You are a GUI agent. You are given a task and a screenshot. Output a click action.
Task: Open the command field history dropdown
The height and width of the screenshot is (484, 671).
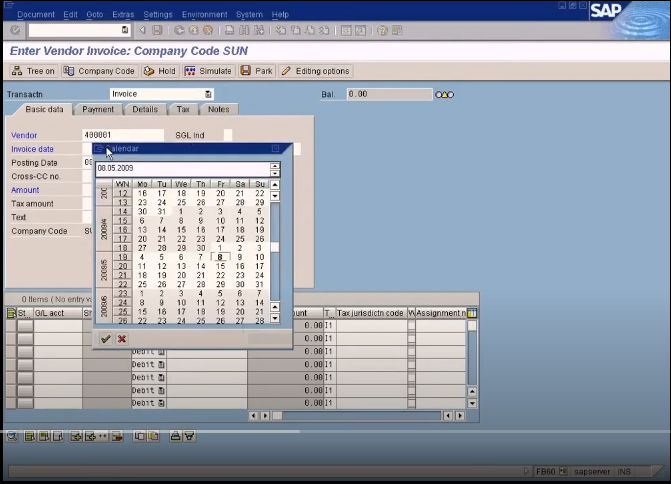click(125, 30)
